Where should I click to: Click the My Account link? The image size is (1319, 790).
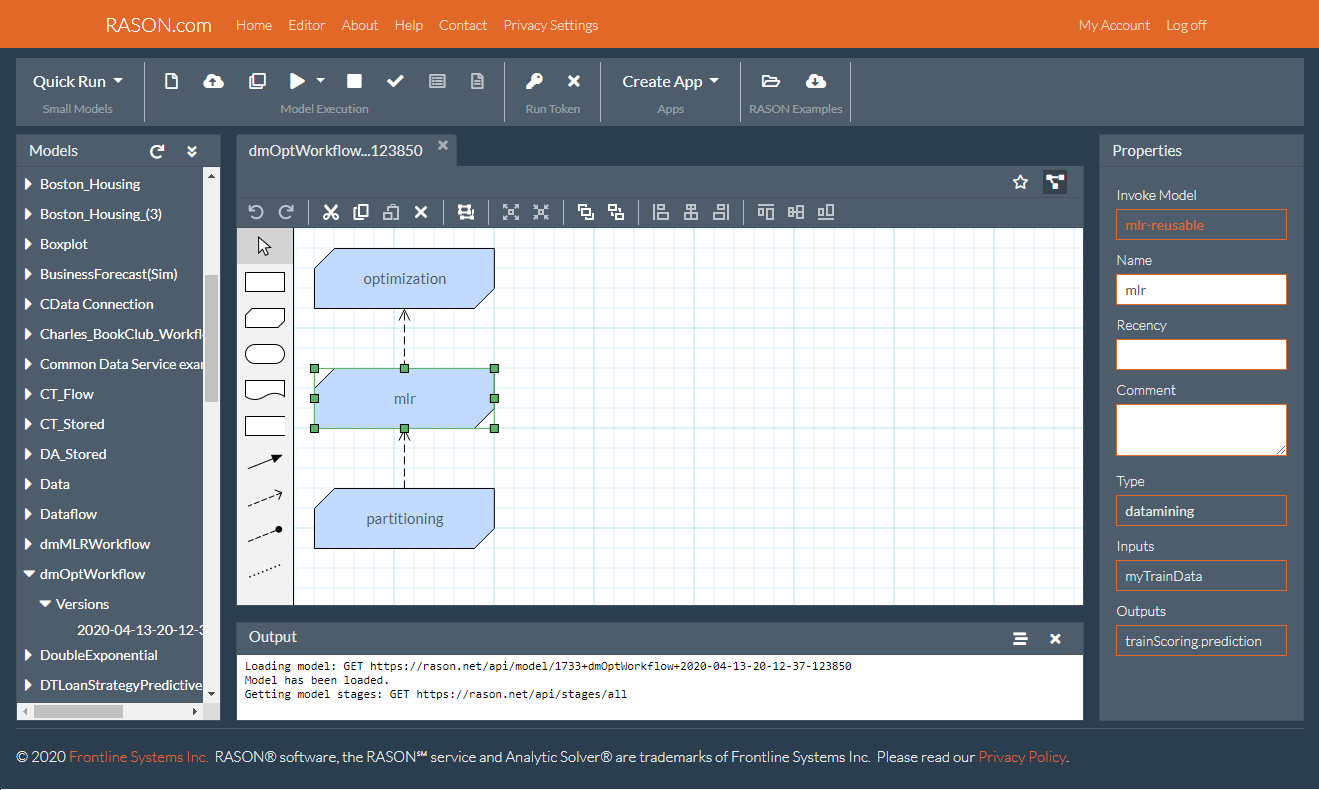click(x=1114, y=25)
